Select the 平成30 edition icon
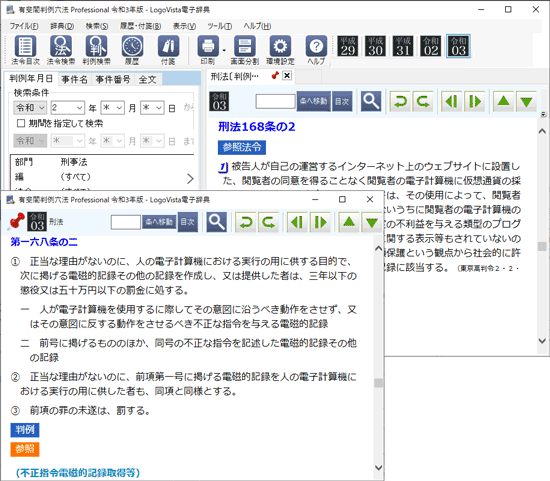The width and height of the screenshot is (550, 481). (375, 46)
